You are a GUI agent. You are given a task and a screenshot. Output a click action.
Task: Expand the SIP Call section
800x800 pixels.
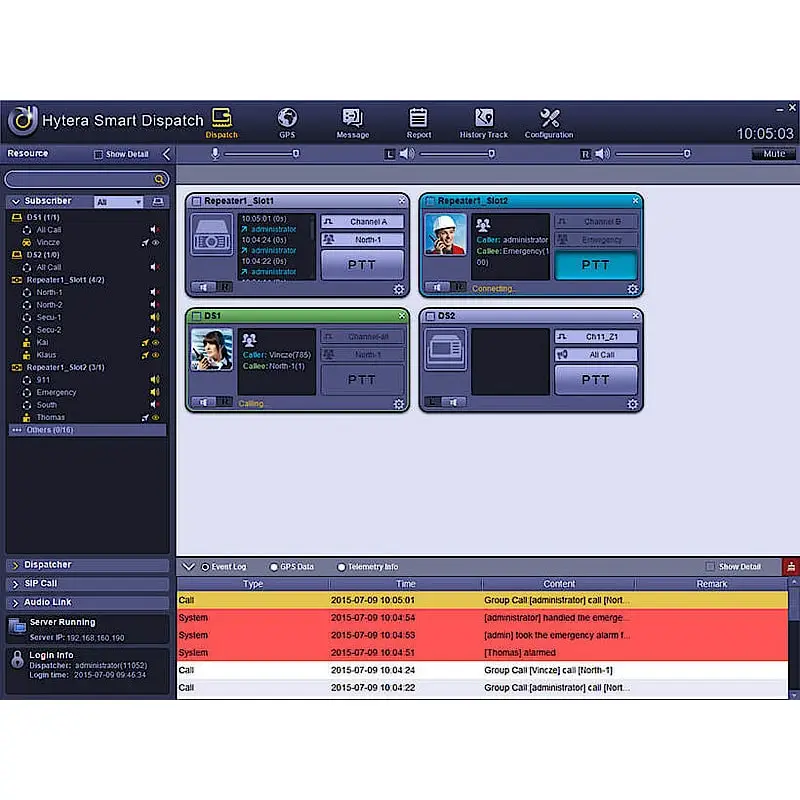87,584
